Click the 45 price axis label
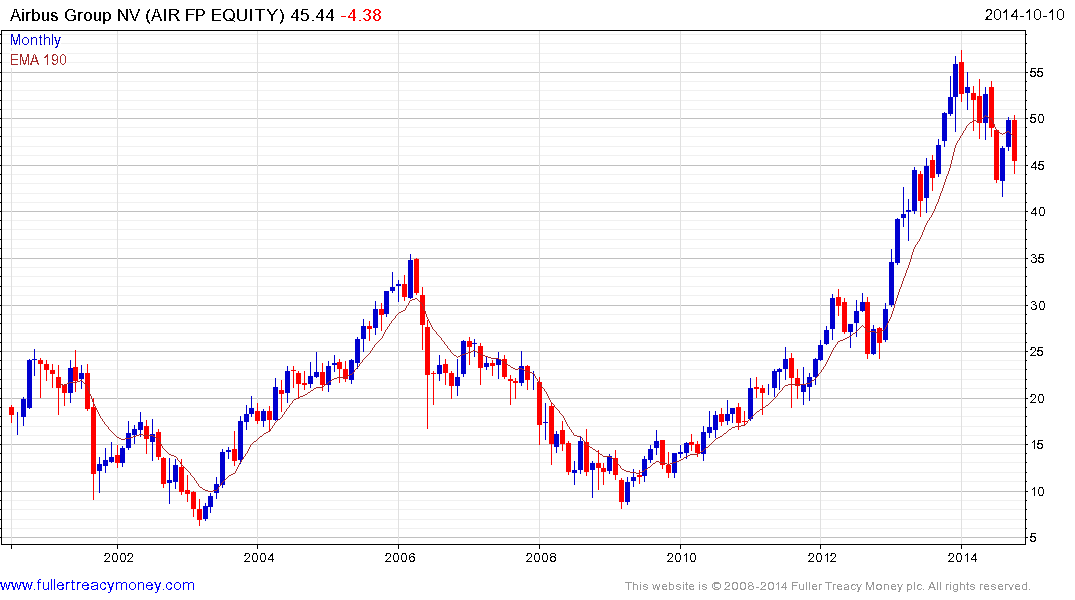The width and height of the screenshot is (1075, 600). pos(1037,166)
